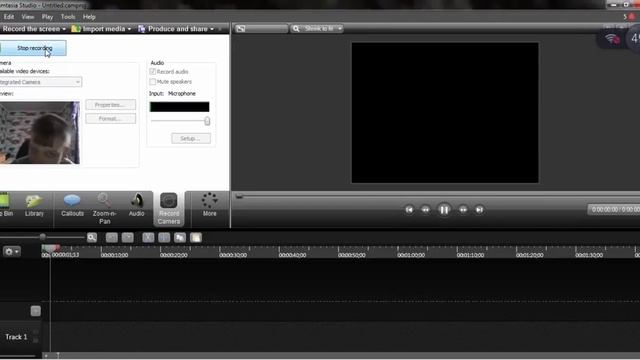Click the timeline Cut (scissors) icon

click(148, 238)
